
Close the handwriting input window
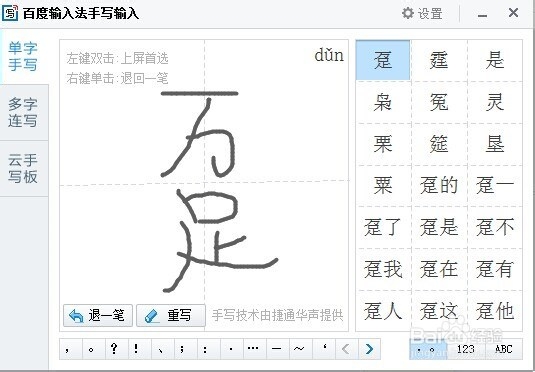(513, 13)
